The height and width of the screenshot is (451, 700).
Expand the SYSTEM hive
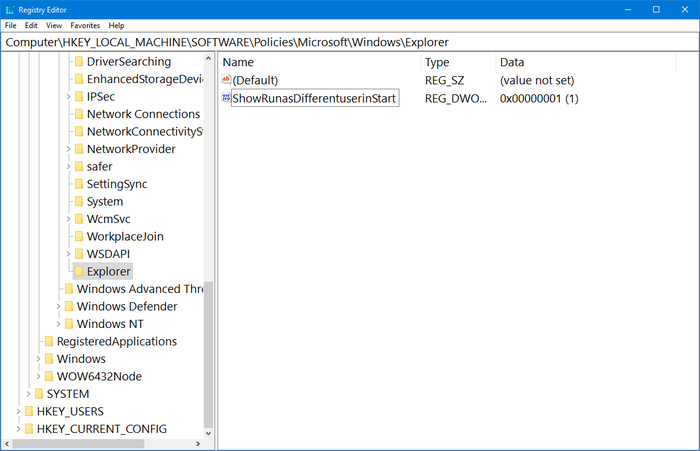pyautogui.click(x=28, y=393)
